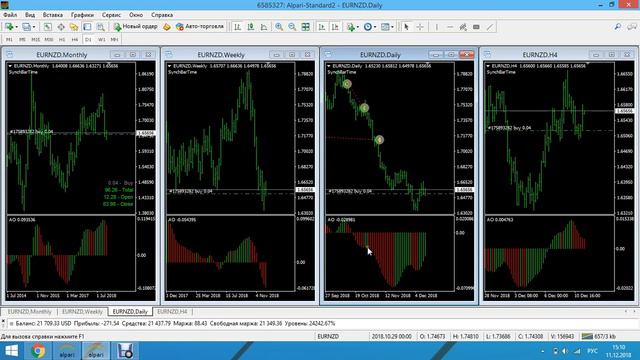Show the Market Watch window
Image resolution: width=640 pixels, height=360 pixels.
[x=47, y=27]
